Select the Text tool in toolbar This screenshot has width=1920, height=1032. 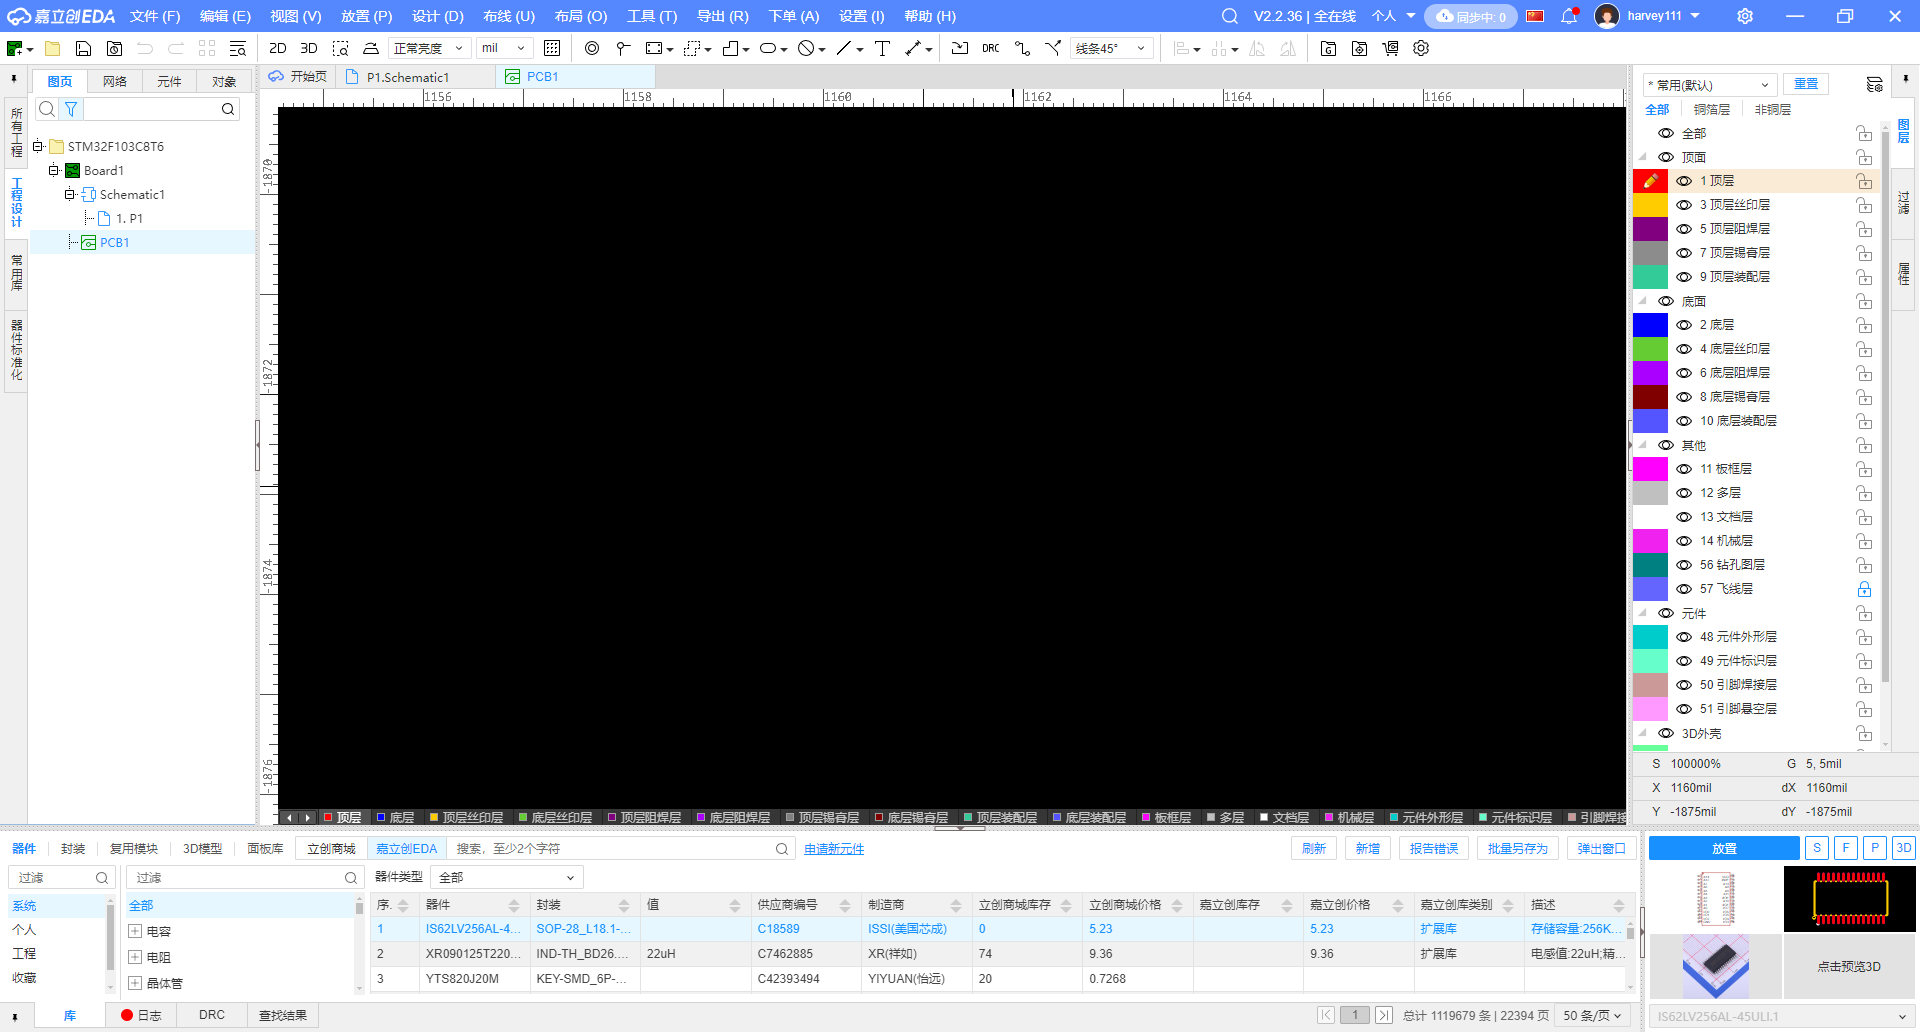(882, 48)
